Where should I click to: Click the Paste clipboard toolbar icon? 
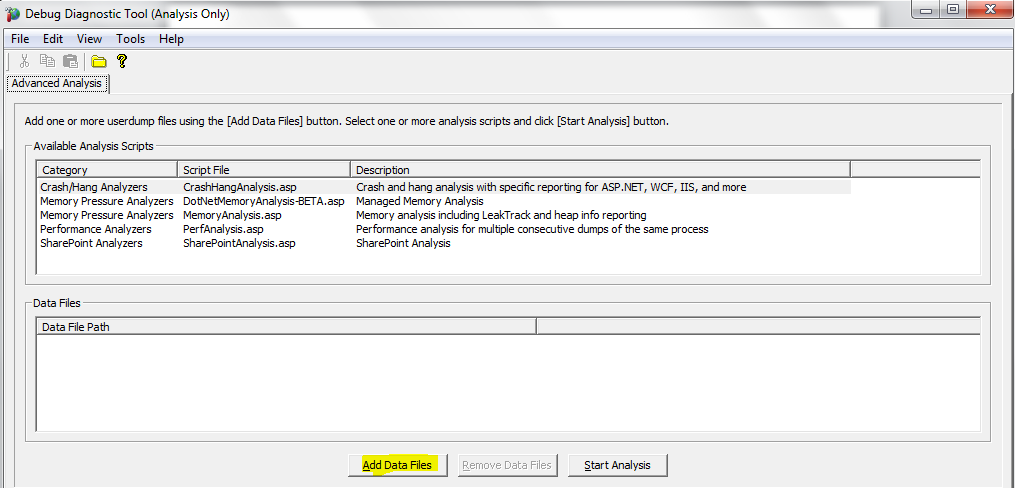(x=70, y=61)
